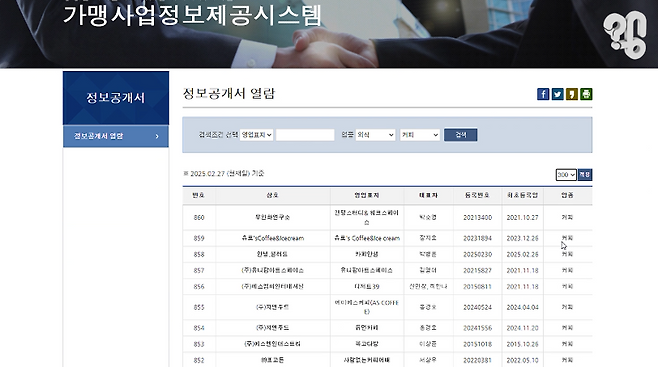Open the brand name link in row 860

[367, 217]
